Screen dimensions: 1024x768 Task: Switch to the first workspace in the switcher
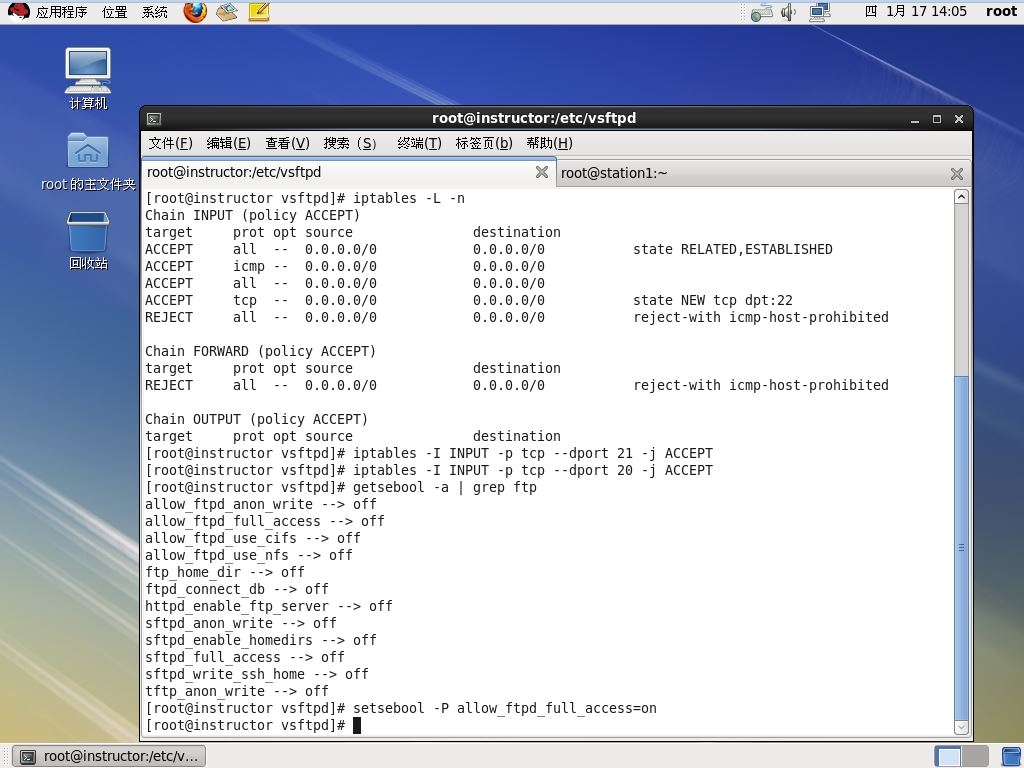[948, 756]
